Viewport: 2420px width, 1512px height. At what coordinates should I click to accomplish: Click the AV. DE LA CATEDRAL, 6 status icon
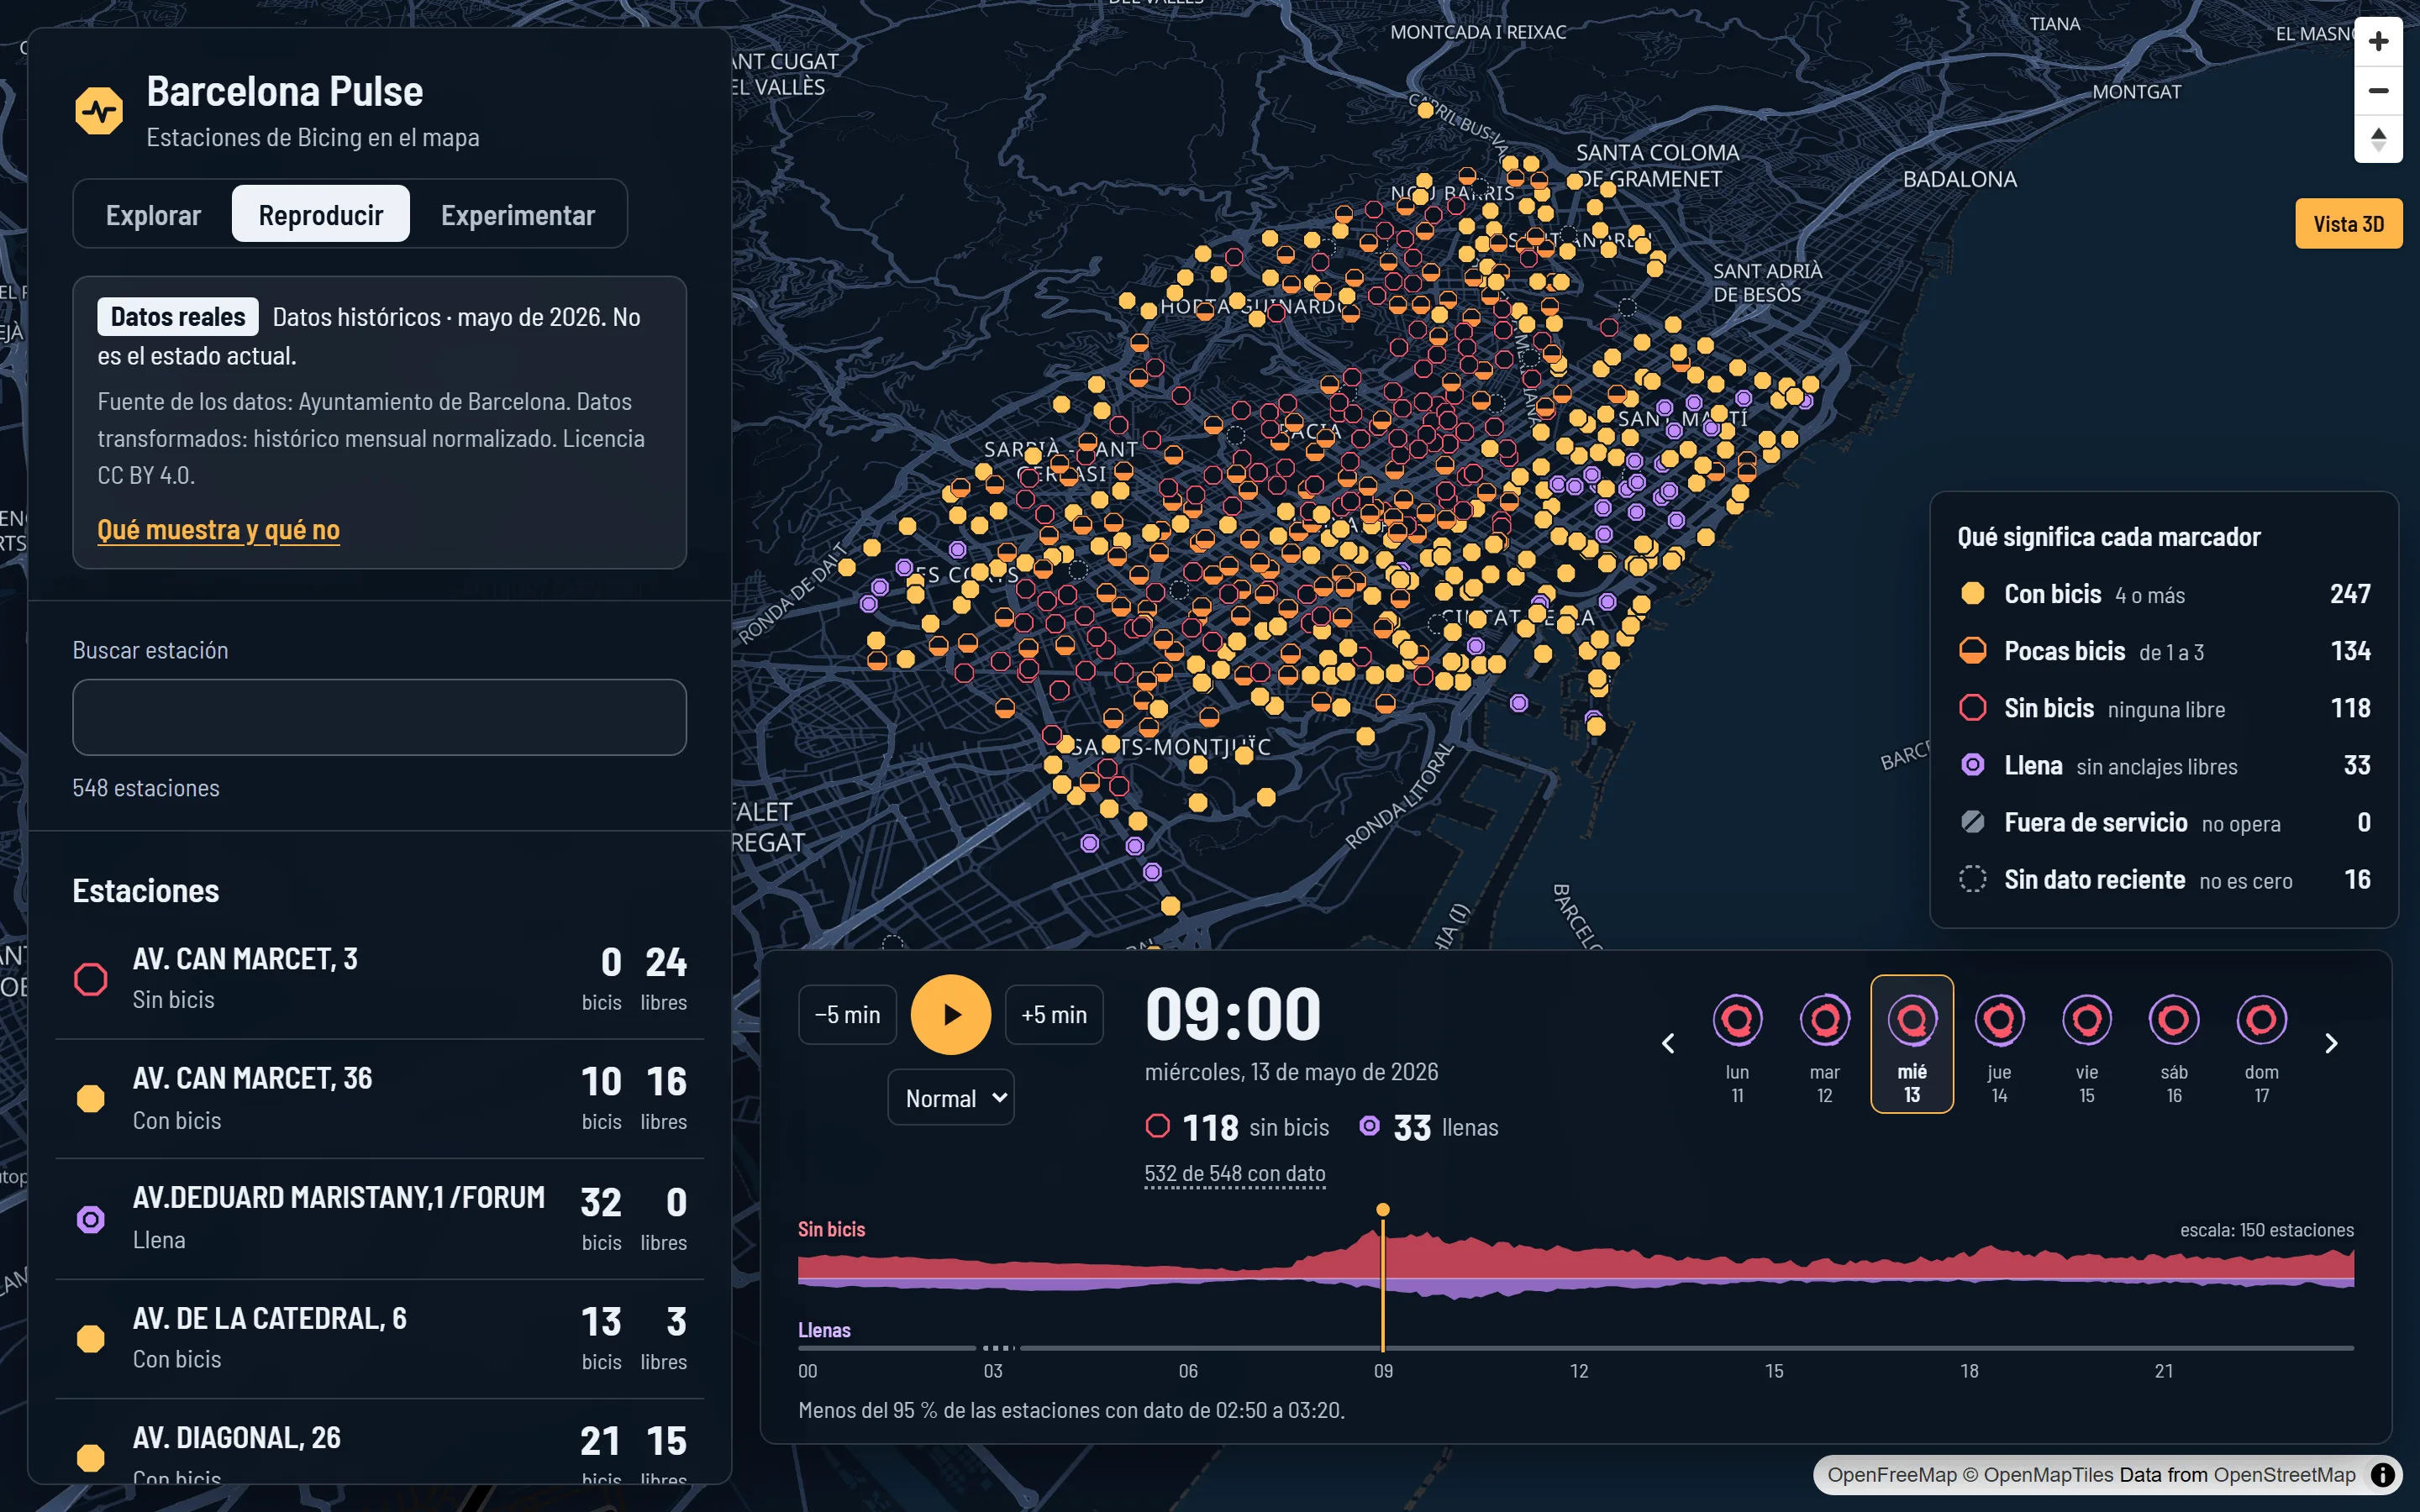pyautogui.click(x=91, y=1338)
